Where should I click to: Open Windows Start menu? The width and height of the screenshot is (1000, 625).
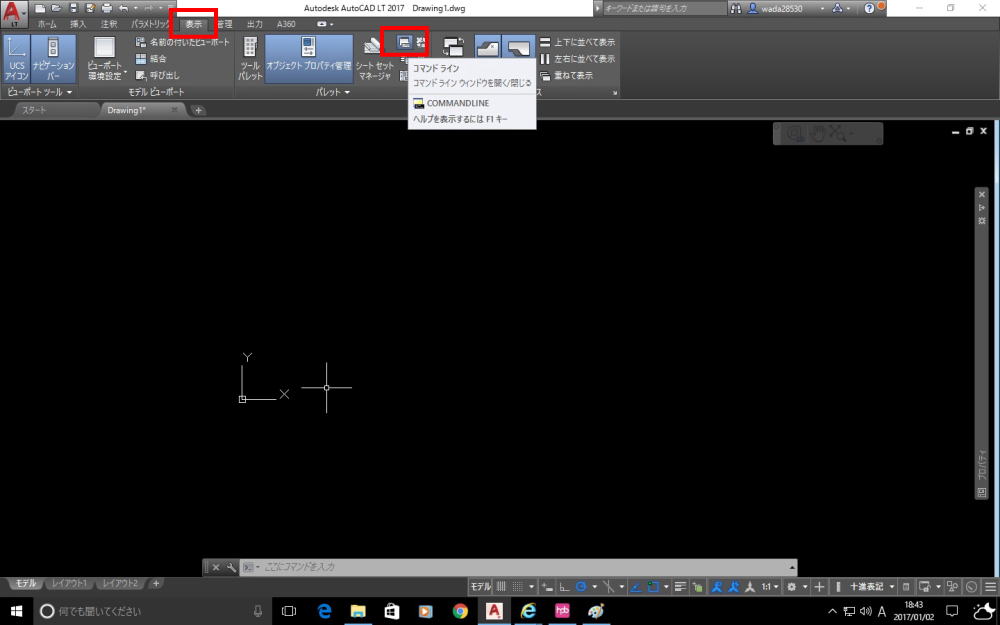(17, 611)
